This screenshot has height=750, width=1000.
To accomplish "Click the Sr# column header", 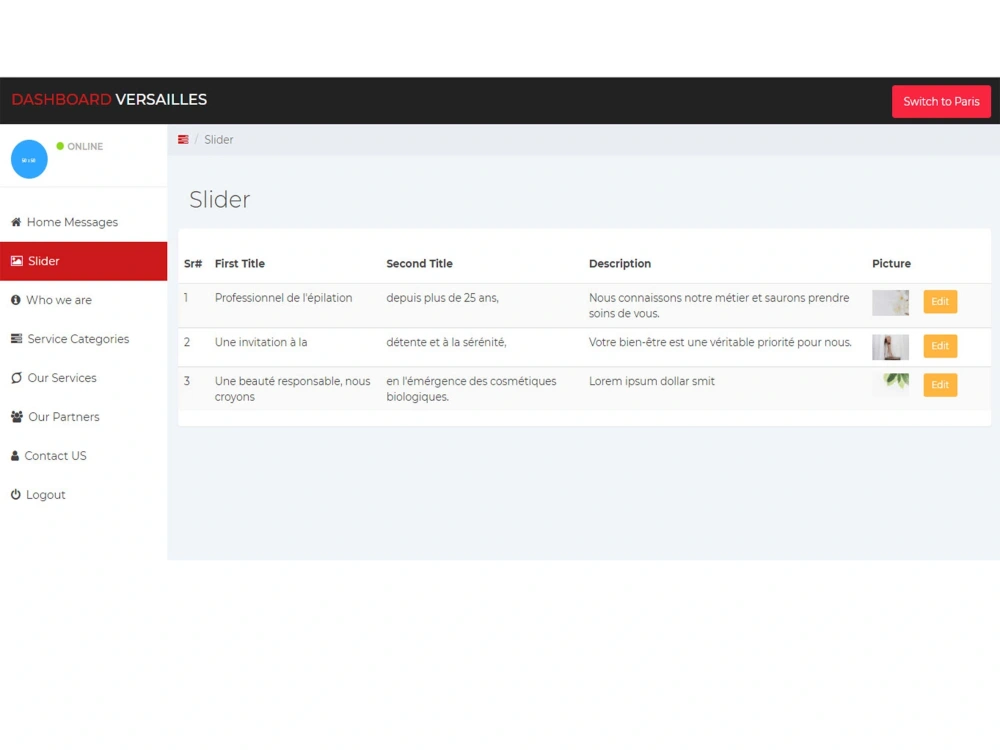I will (x=193, y=263).
